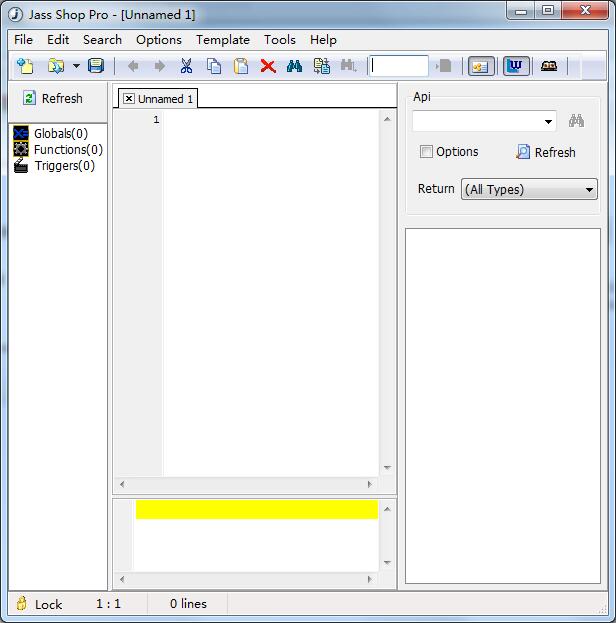
Task: Open a file using the folder icon
Action: (56, 66)
